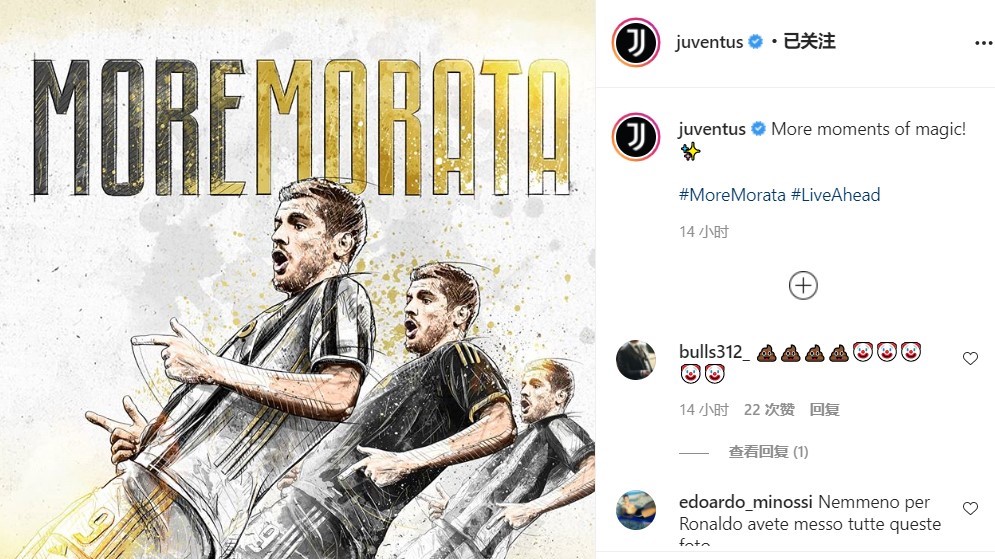Open bulls312_ profile picture
The height and width of the screenshot is (559, 995).
tap(636, 360)
